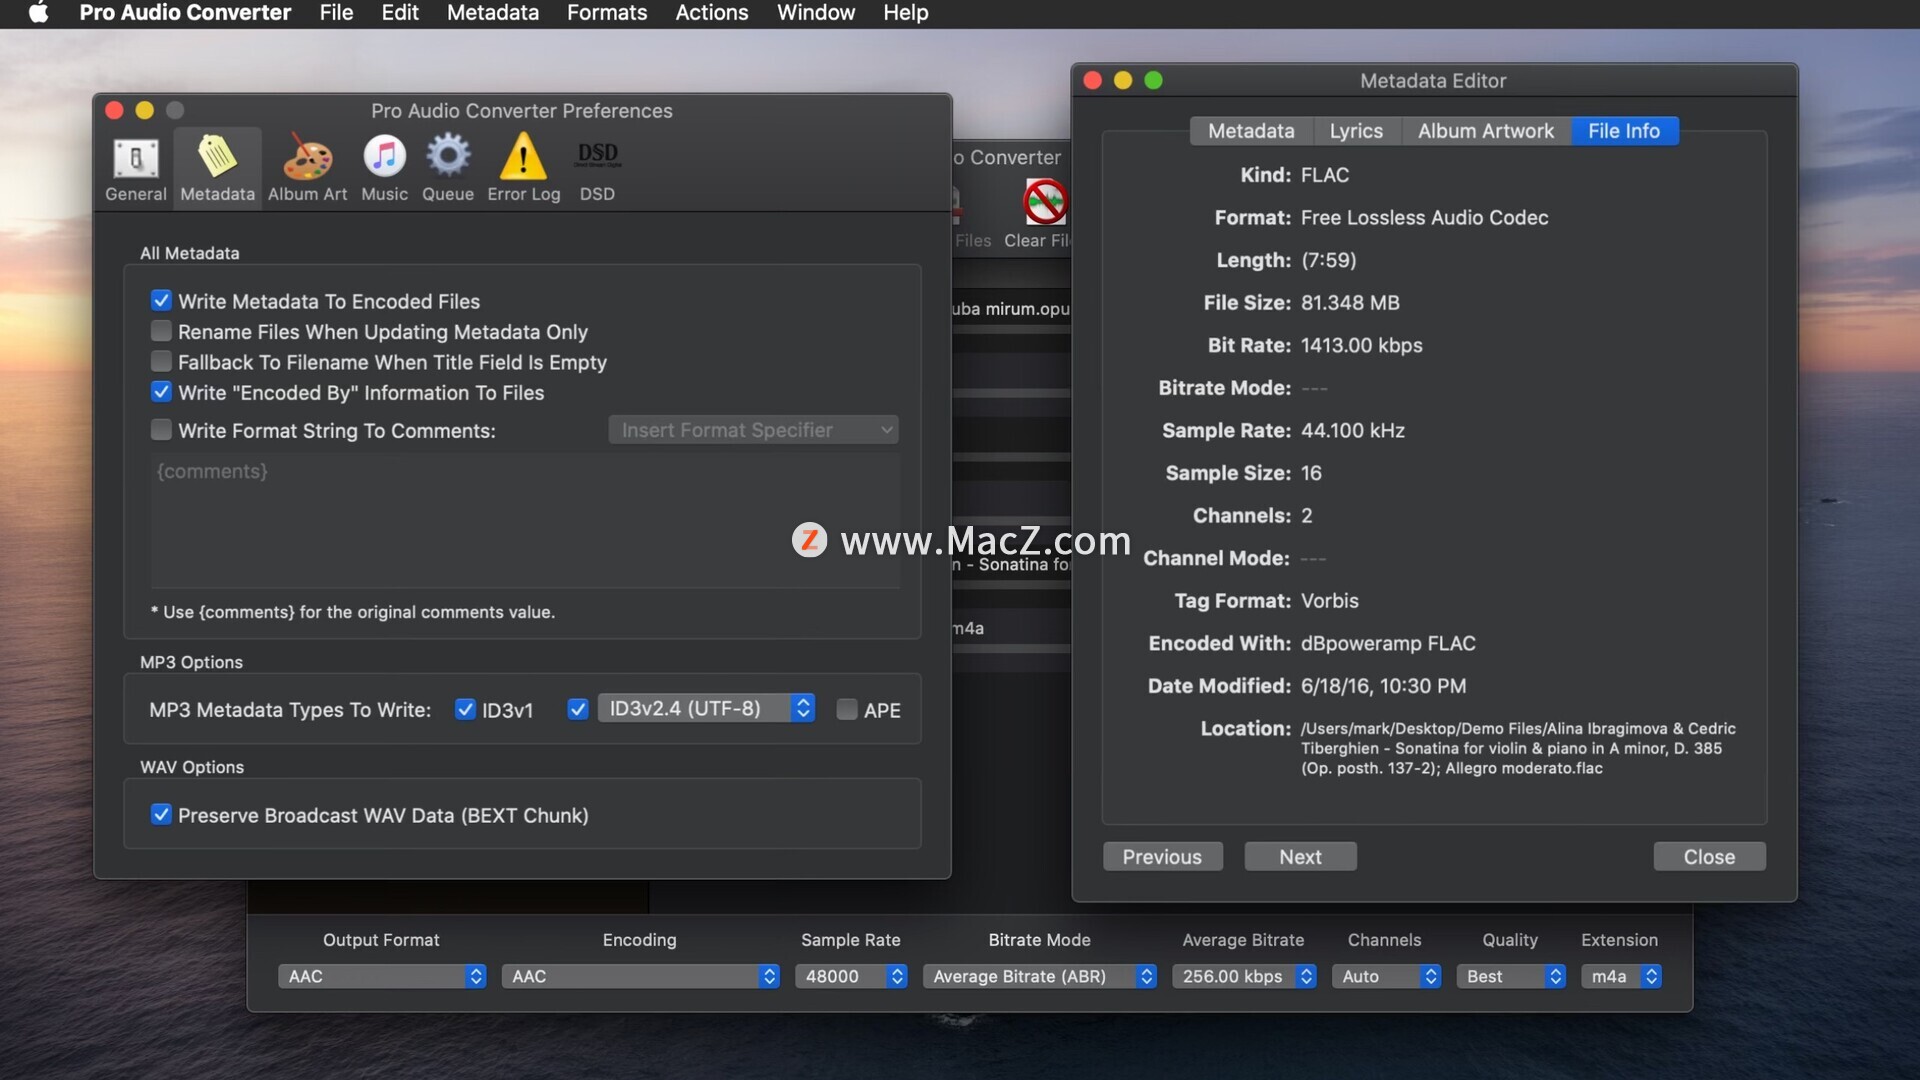Open General preferences pane
The image size is (1920, 1080).
point(136,168)
